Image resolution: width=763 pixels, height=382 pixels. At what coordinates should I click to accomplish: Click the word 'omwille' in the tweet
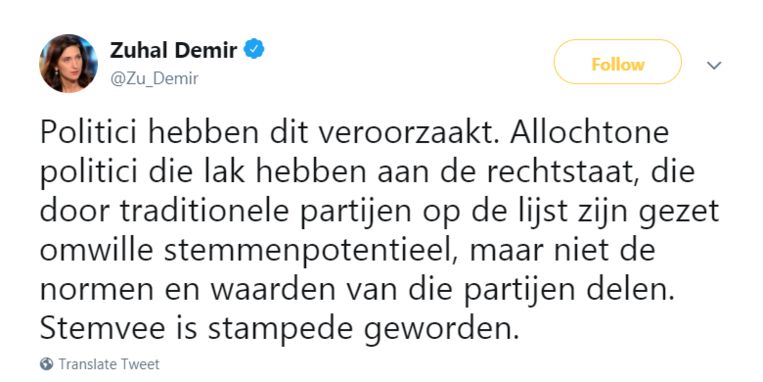tap(97, 250)
